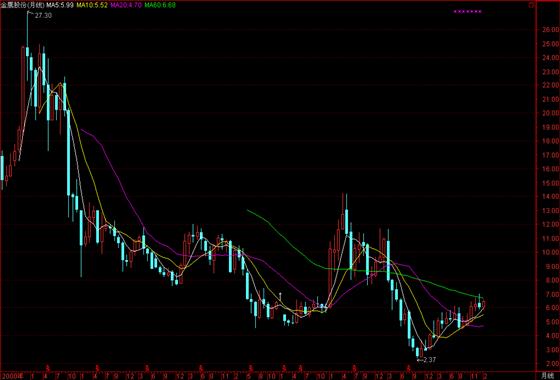Click the 26.00 price label on right axis

click(550, 30)
